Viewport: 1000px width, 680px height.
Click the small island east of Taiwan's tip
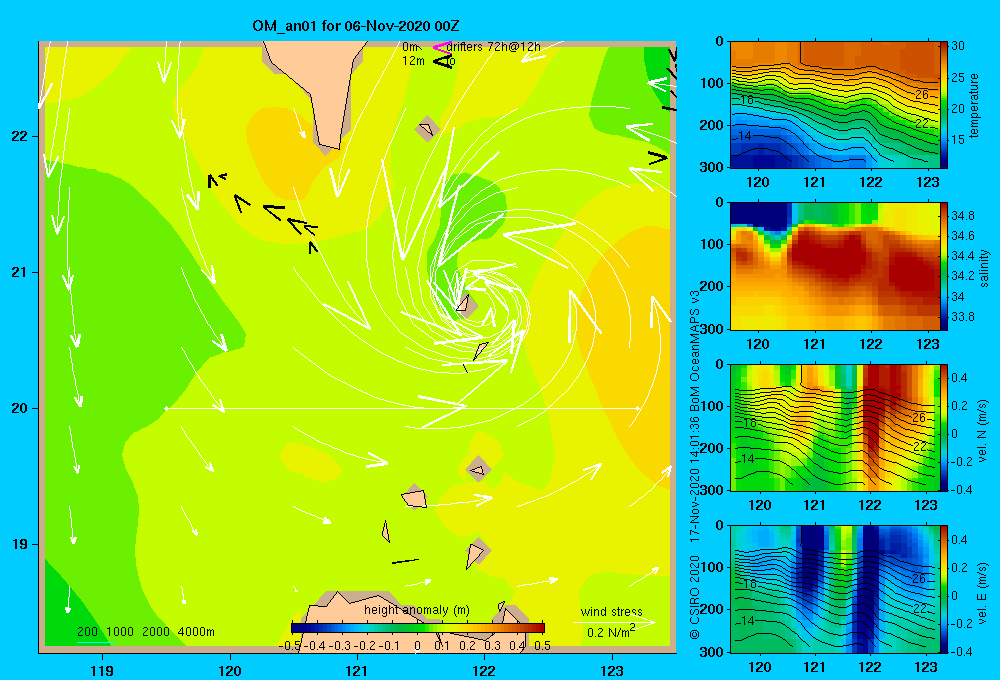point(427,129)
